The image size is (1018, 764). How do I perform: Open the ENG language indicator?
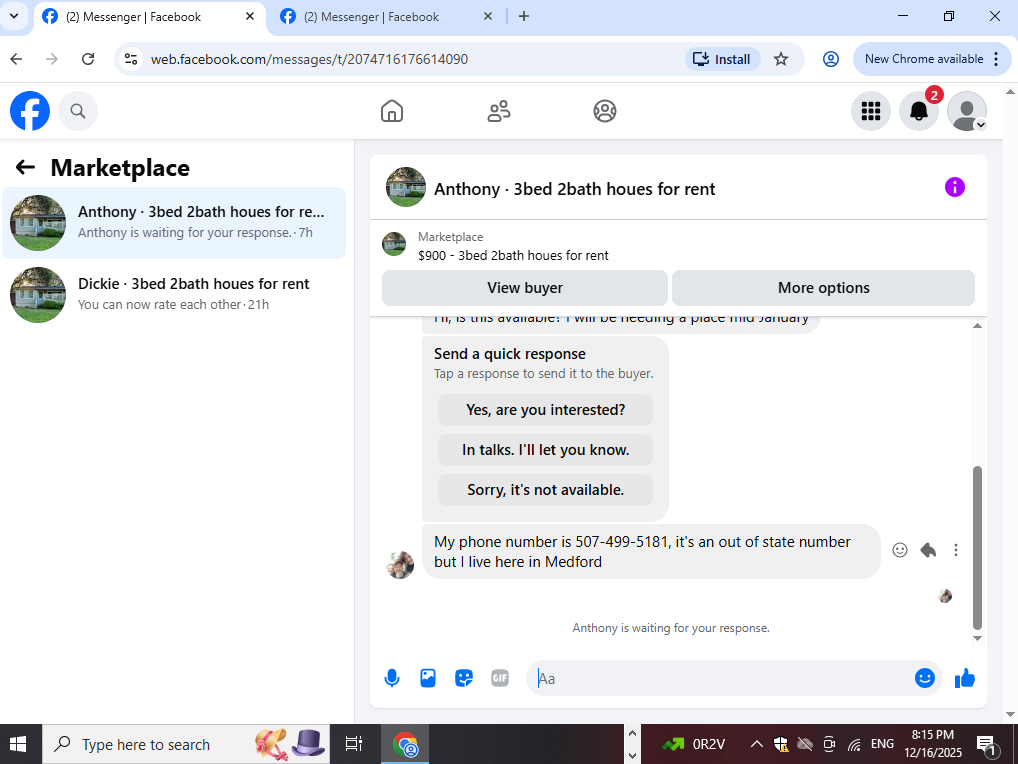[x=882, y=744]
